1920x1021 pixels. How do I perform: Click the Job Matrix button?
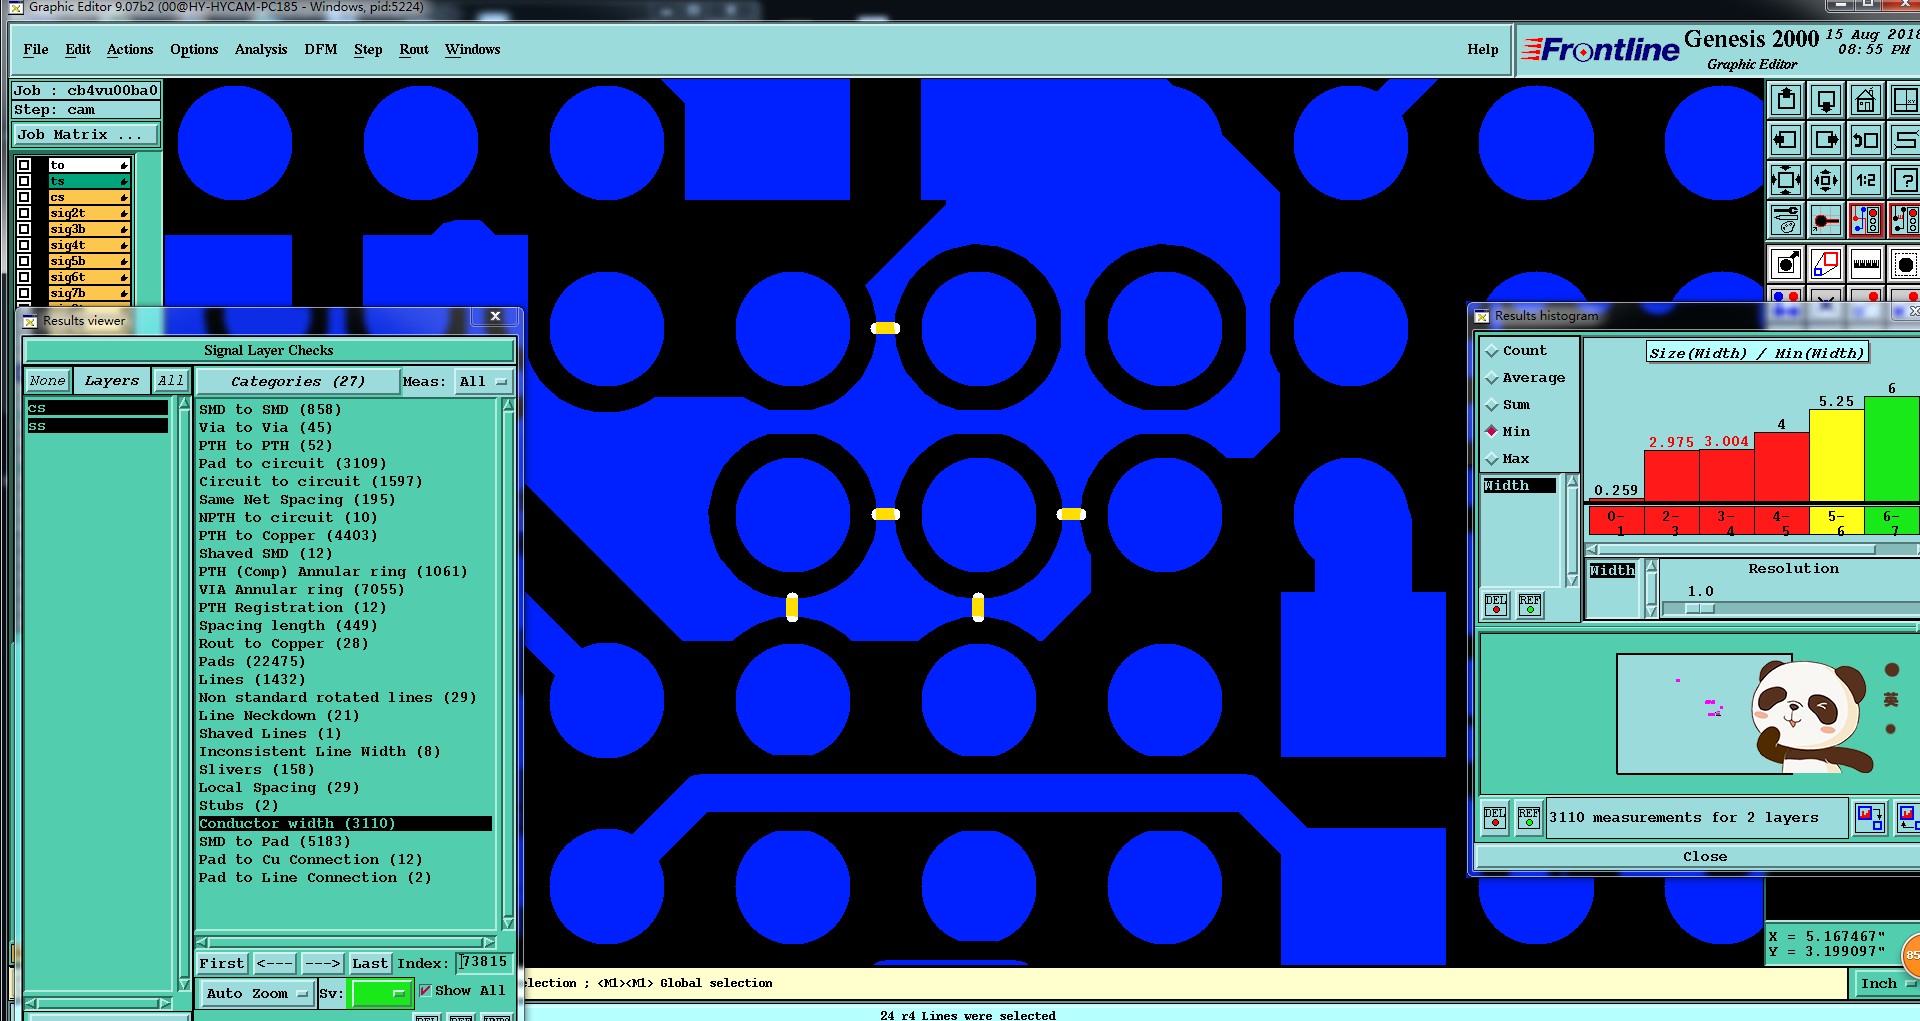tap(86, 134)
